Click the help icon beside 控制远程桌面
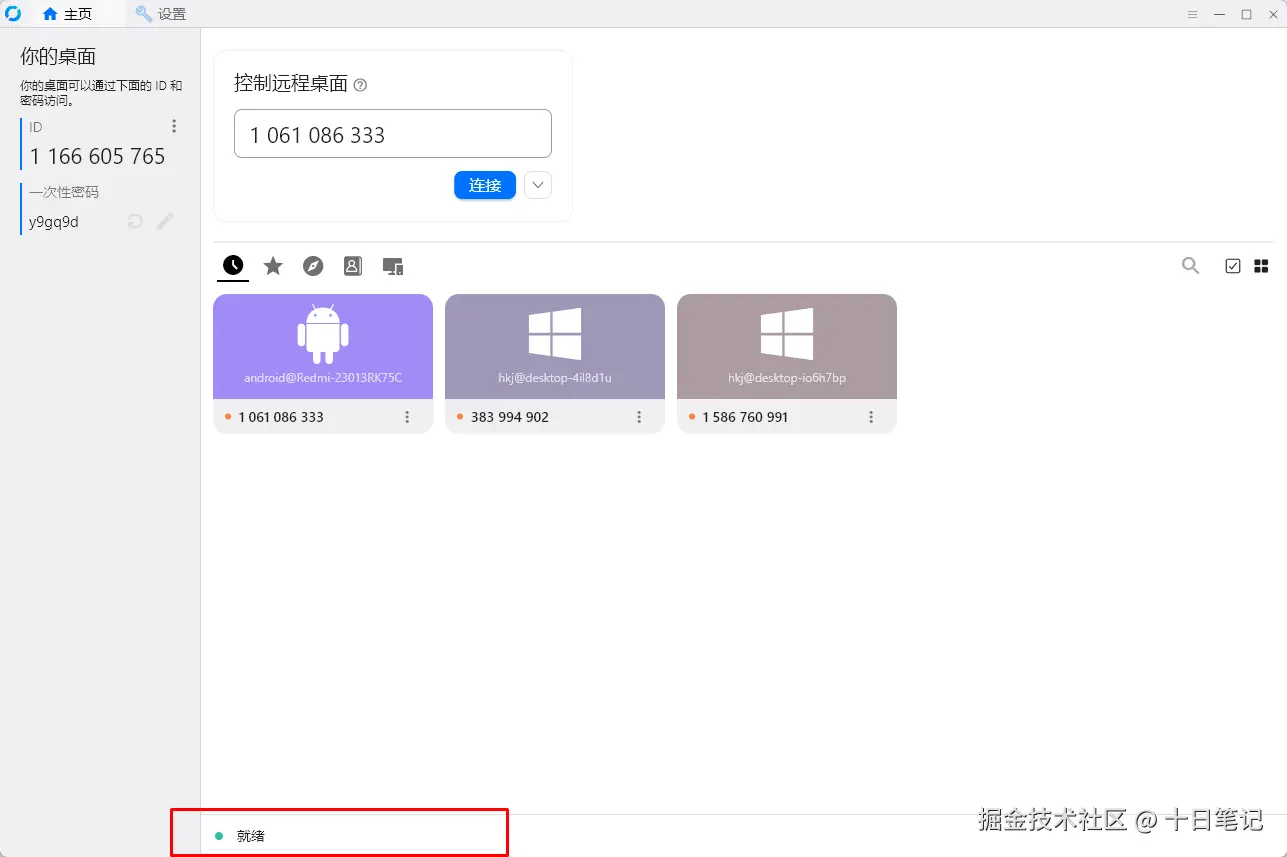The image size is (1287, 857). 361,85
